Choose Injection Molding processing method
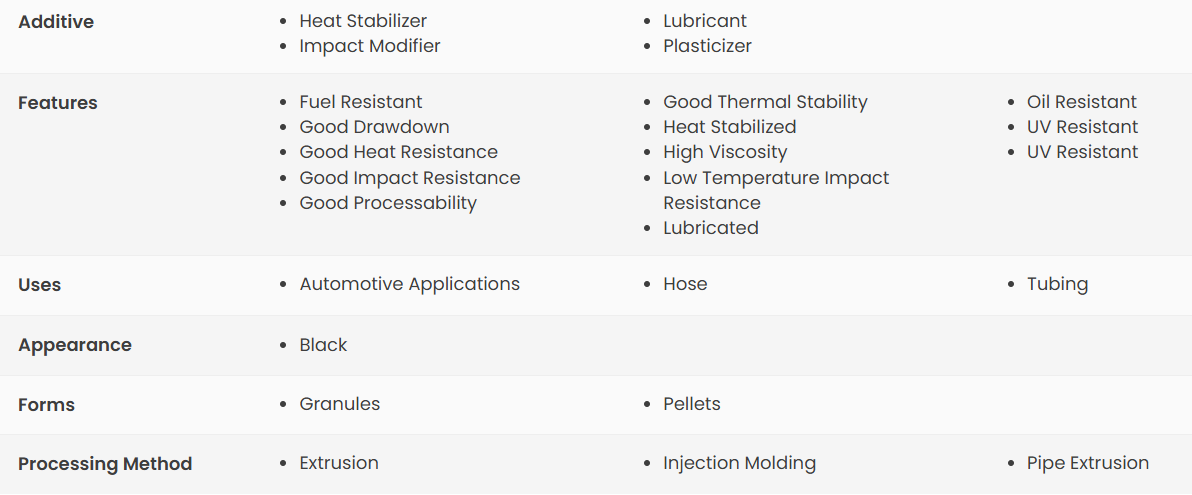Viewport: 1192px width, 495px height. 739,463
